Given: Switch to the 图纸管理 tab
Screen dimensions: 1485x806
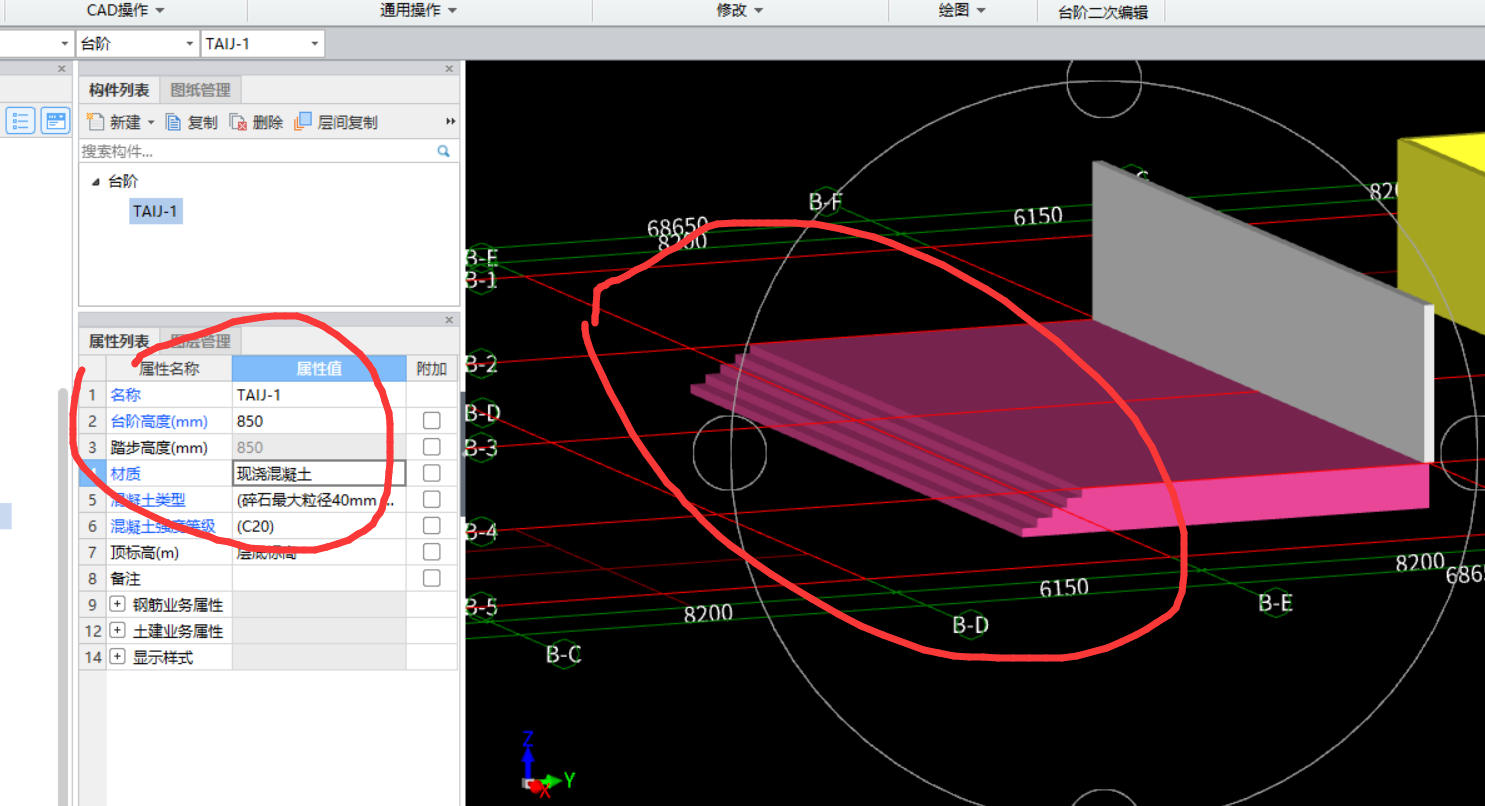Looking at the screenshot, I should point(200,90).
